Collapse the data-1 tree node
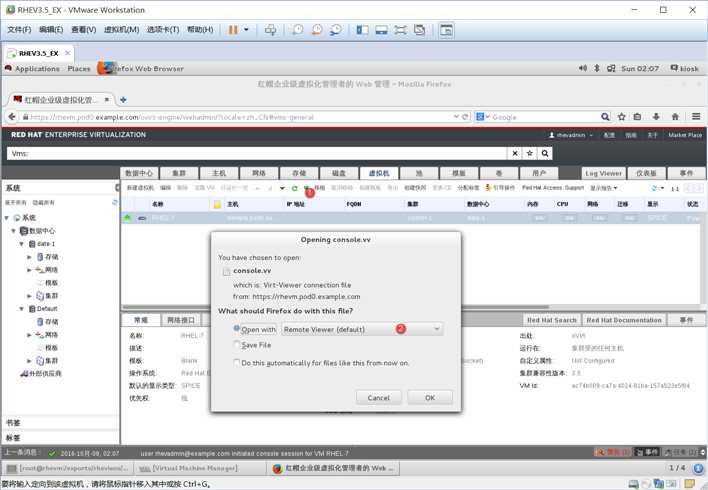708x490 pixels. [x=21, y=244]
